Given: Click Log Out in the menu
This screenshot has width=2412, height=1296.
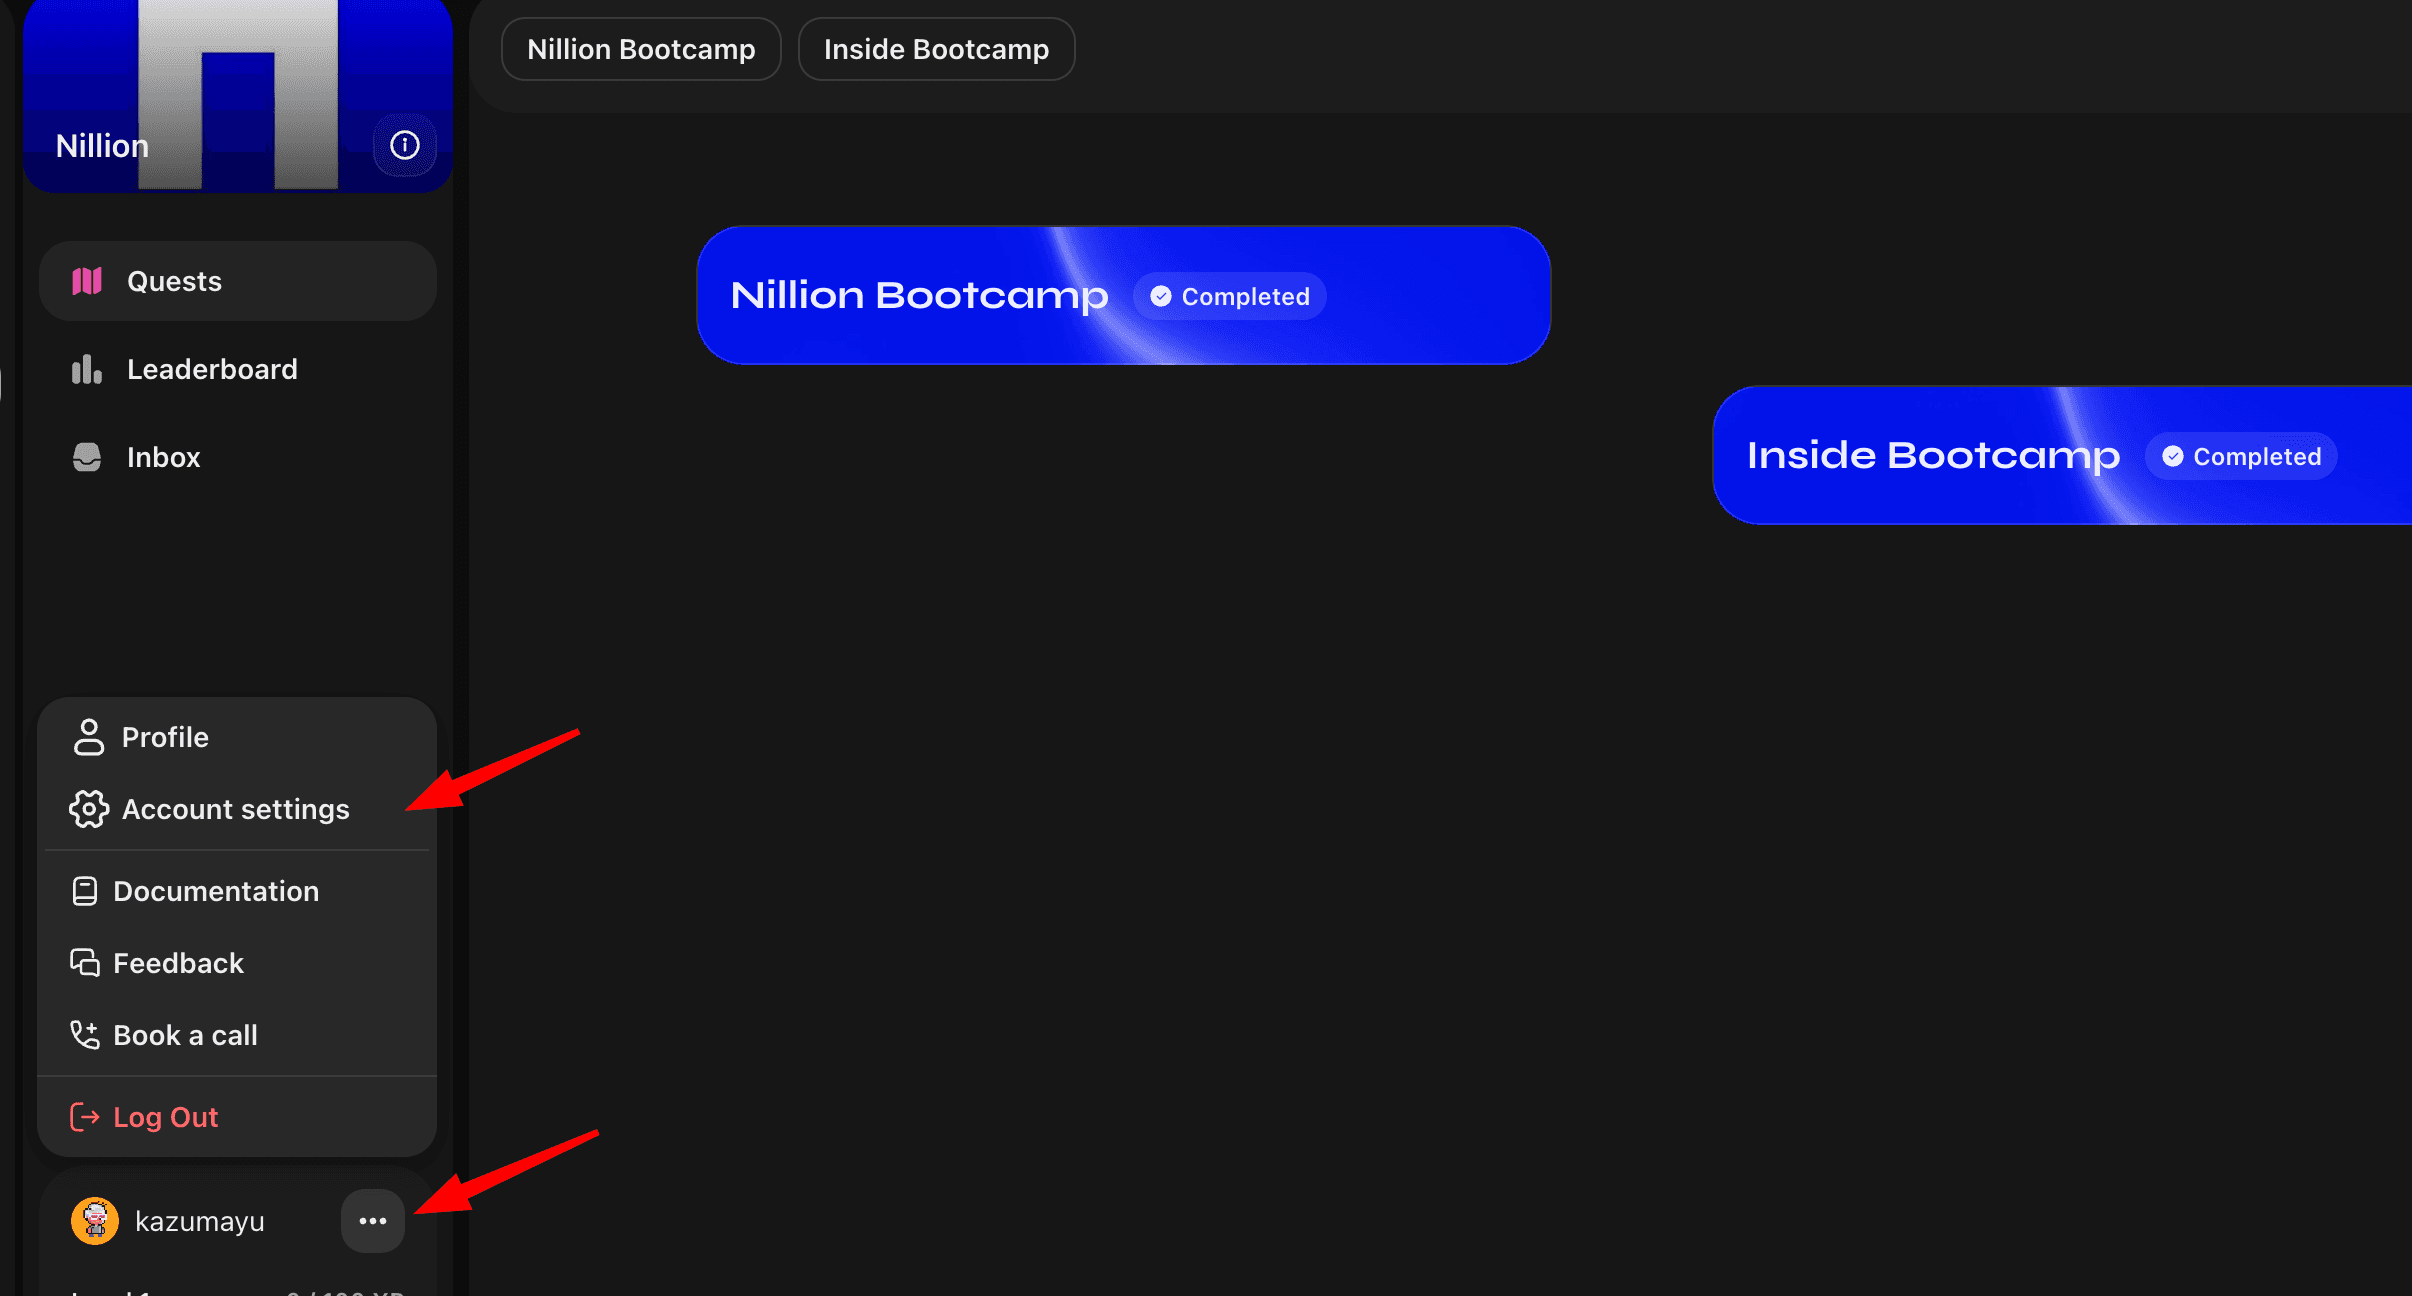Looking at the screenshot, I should pyautogui.click(x=237, y=1117).
